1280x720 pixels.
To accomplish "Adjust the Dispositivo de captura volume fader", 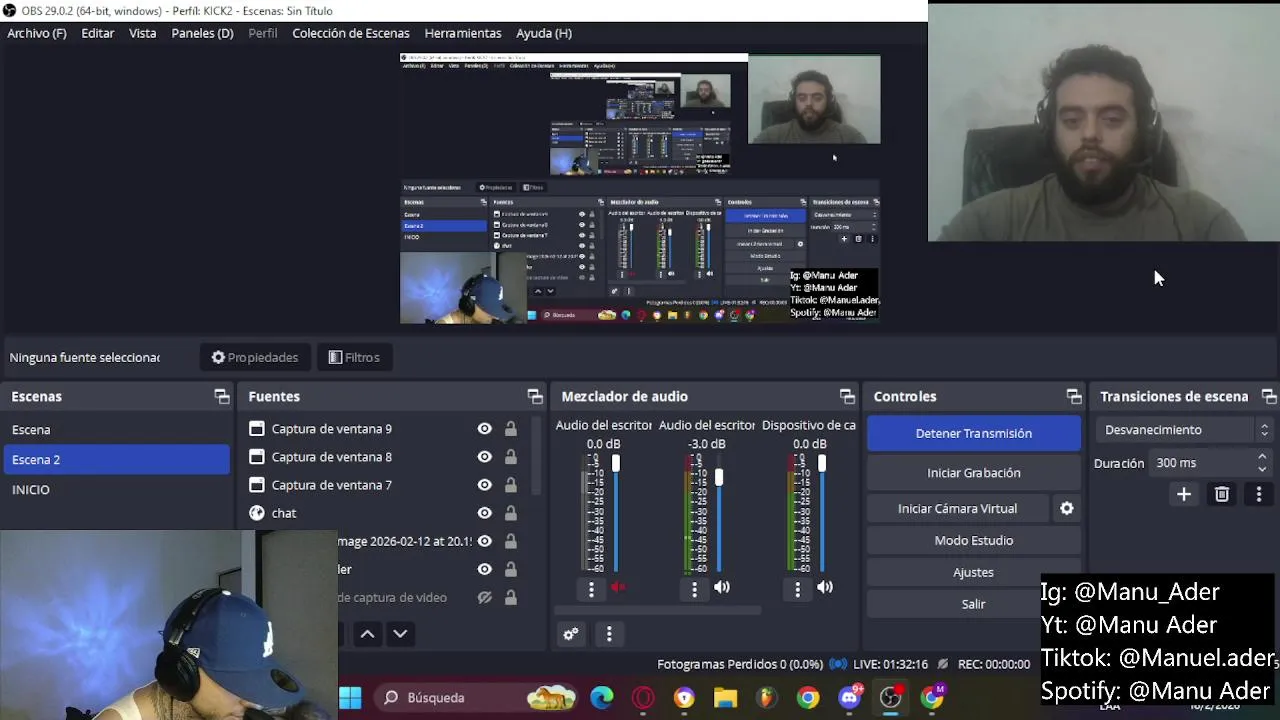I will coord(821,463).
